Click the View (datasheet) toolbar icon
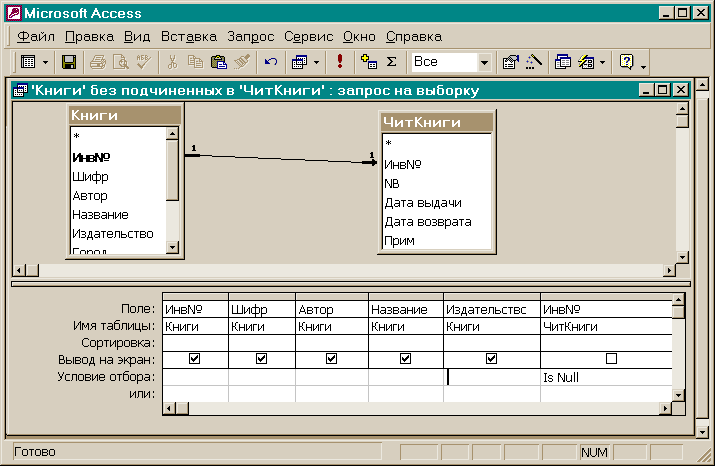 point(28,62)
